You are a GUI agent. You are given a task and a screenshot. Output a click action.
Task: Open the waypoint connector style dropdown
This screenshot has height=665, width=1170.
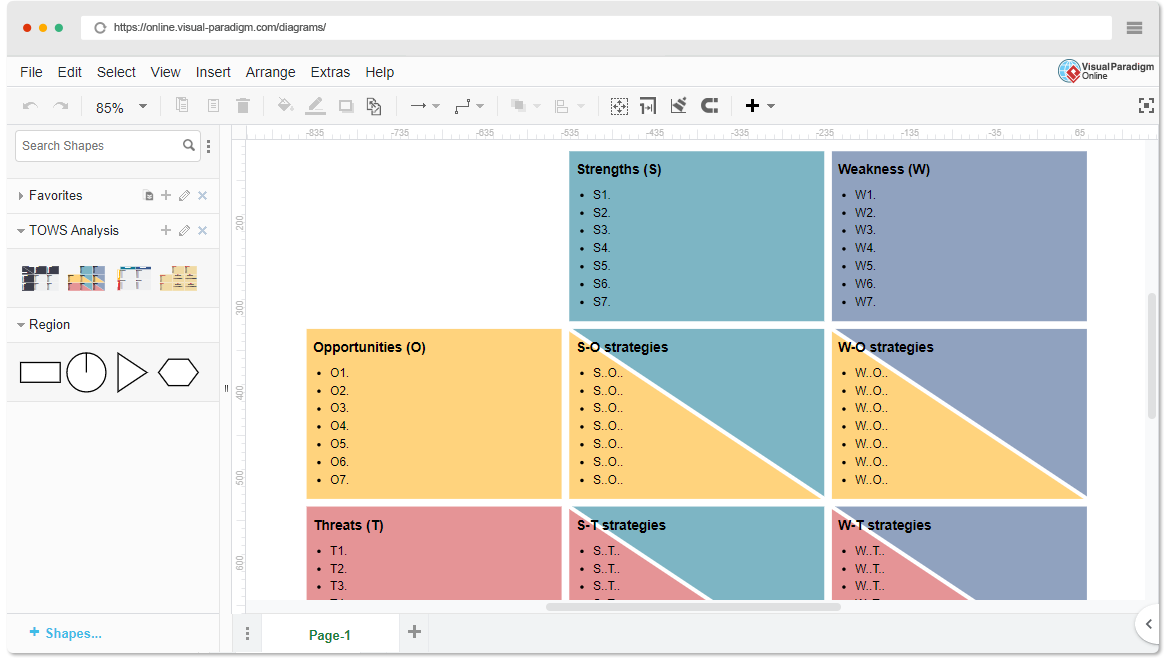point(480,106)
